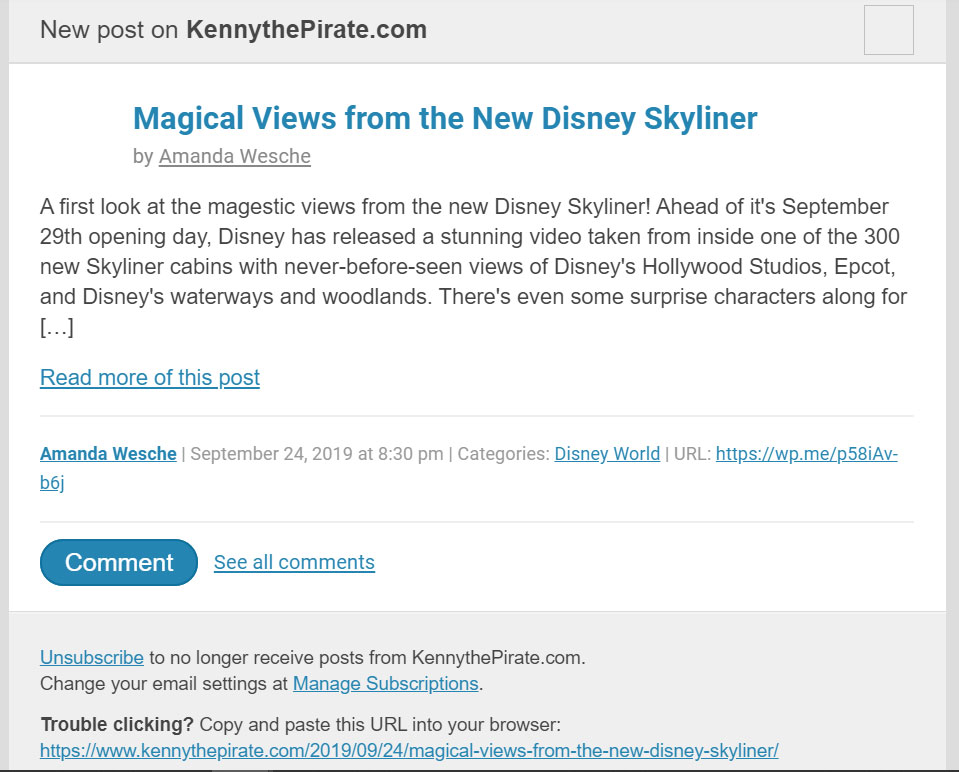This screenshot has height=772, width=959.
Task: Click the 'Trouble clicking?' bold text
Action: (117, 724)
